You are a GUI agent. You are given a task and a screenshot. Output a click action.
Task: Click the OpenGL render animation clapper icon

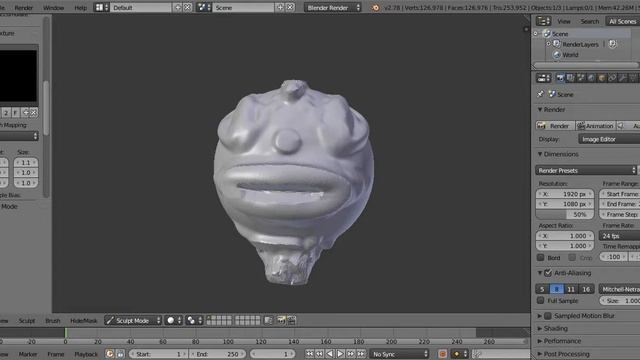point(291,320)
